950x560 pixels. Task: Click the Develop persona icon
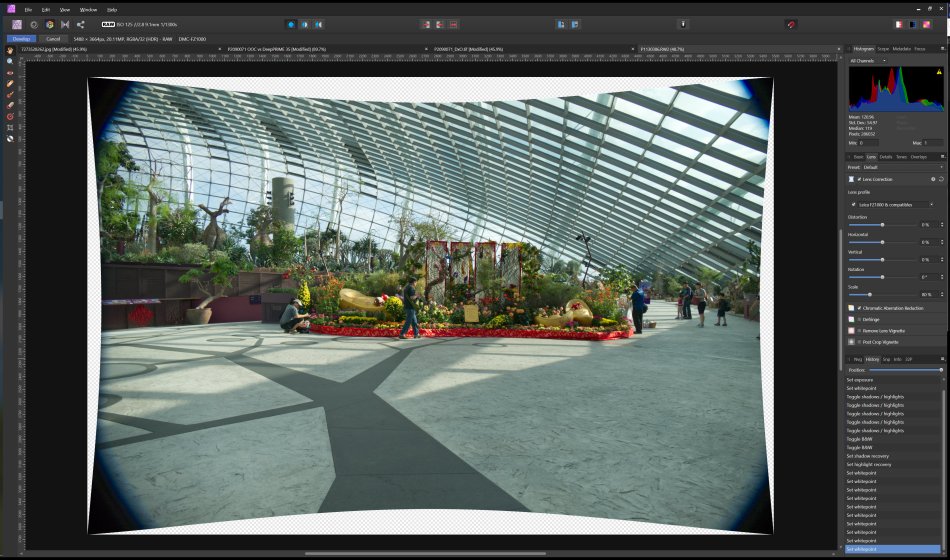coord(49,24)
